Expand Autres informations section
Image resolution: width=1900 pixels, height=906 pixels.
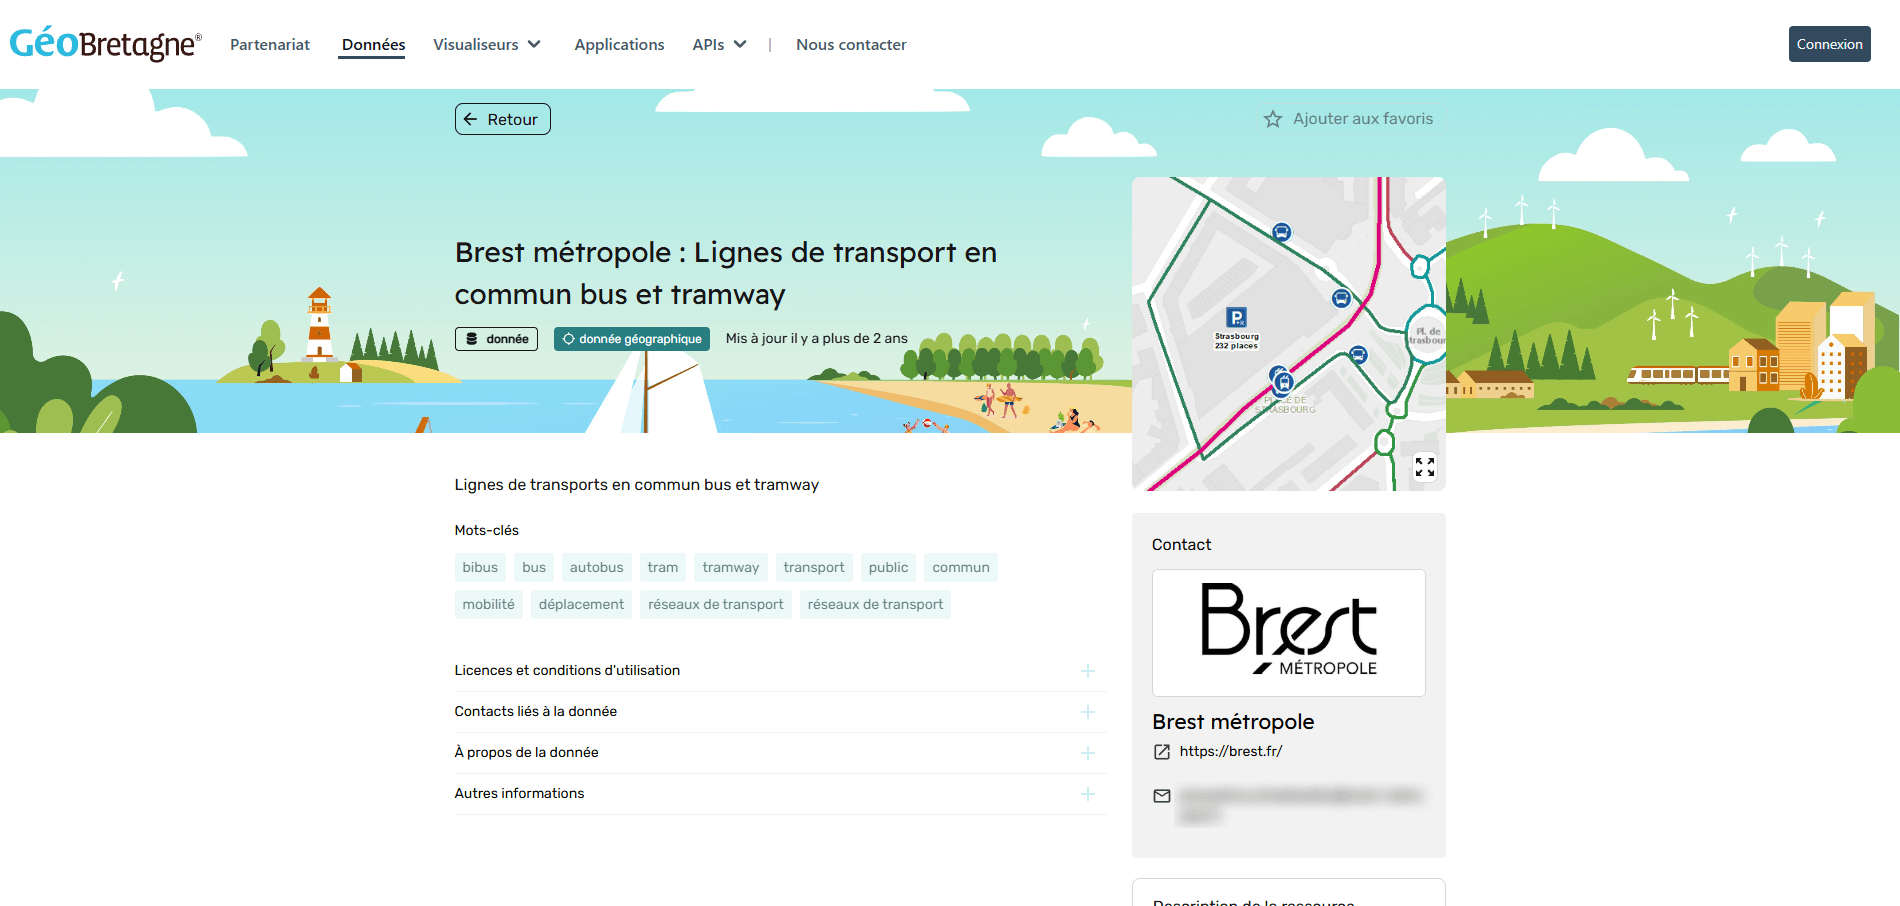click(780, 794)
